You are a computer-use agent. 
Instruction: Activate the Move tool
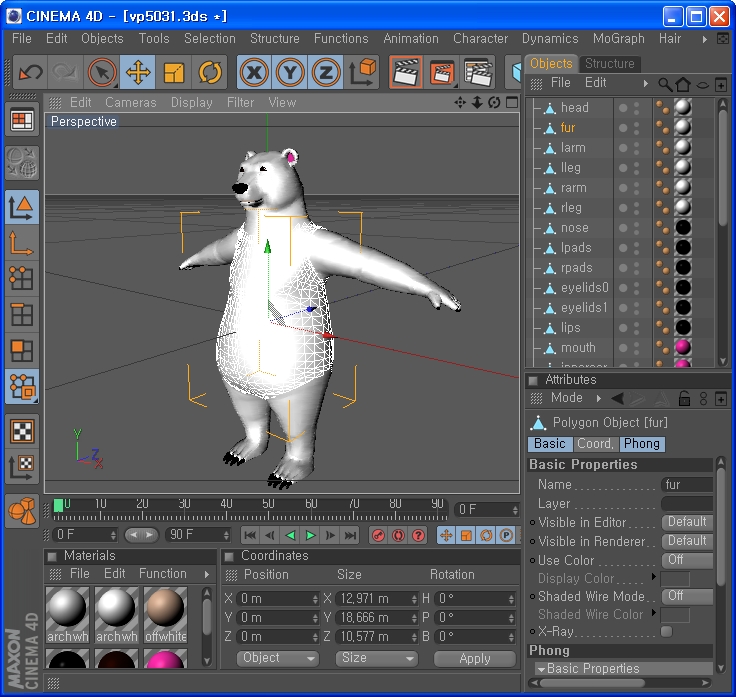pyautogui.click(x=138, y=72)
